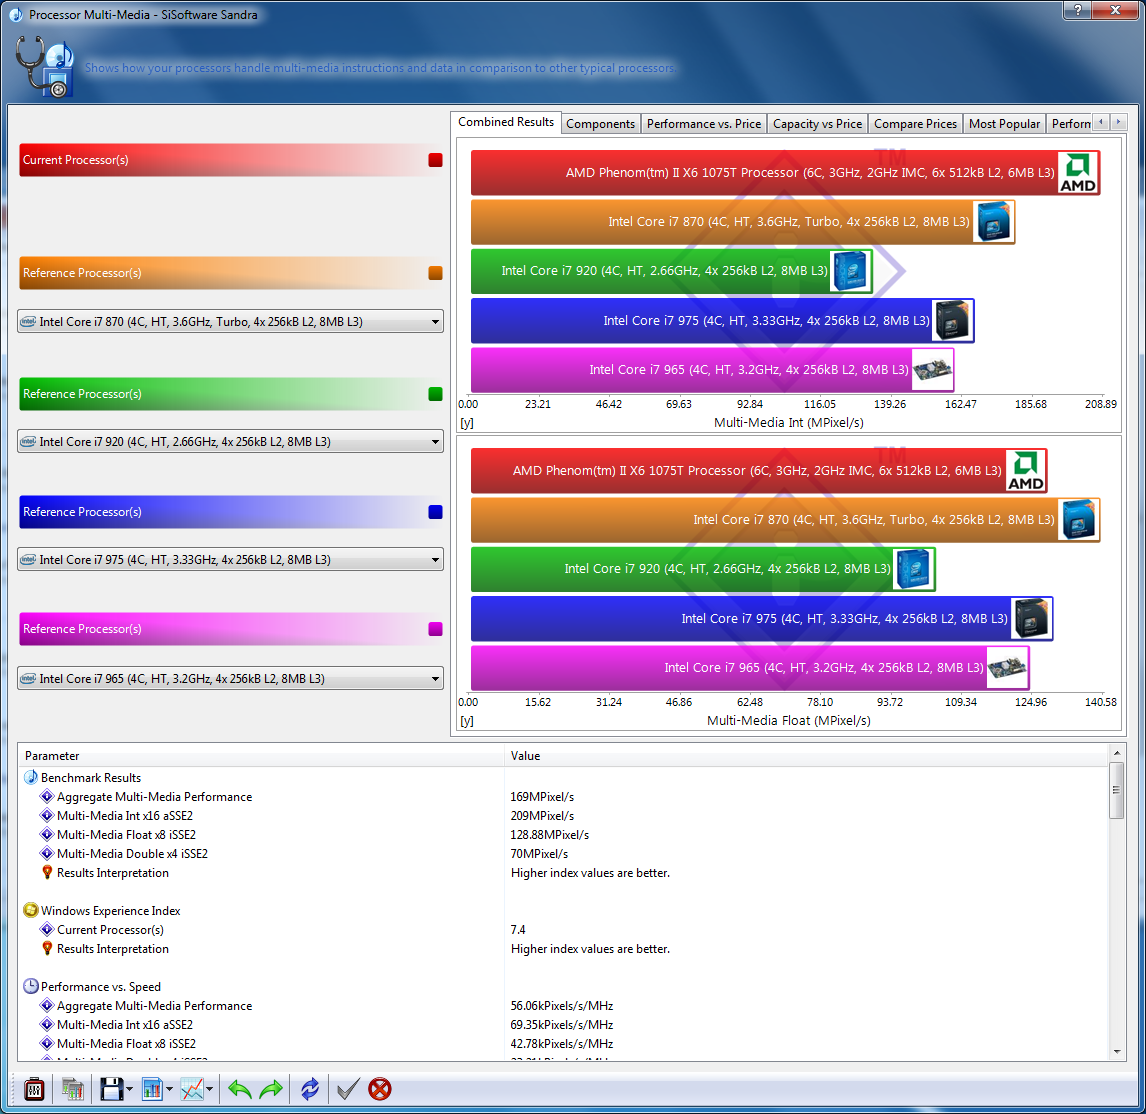Click the 128.88MPixel/s value
This screenshot has height=1114, width=1146.
tap(550, 834)
